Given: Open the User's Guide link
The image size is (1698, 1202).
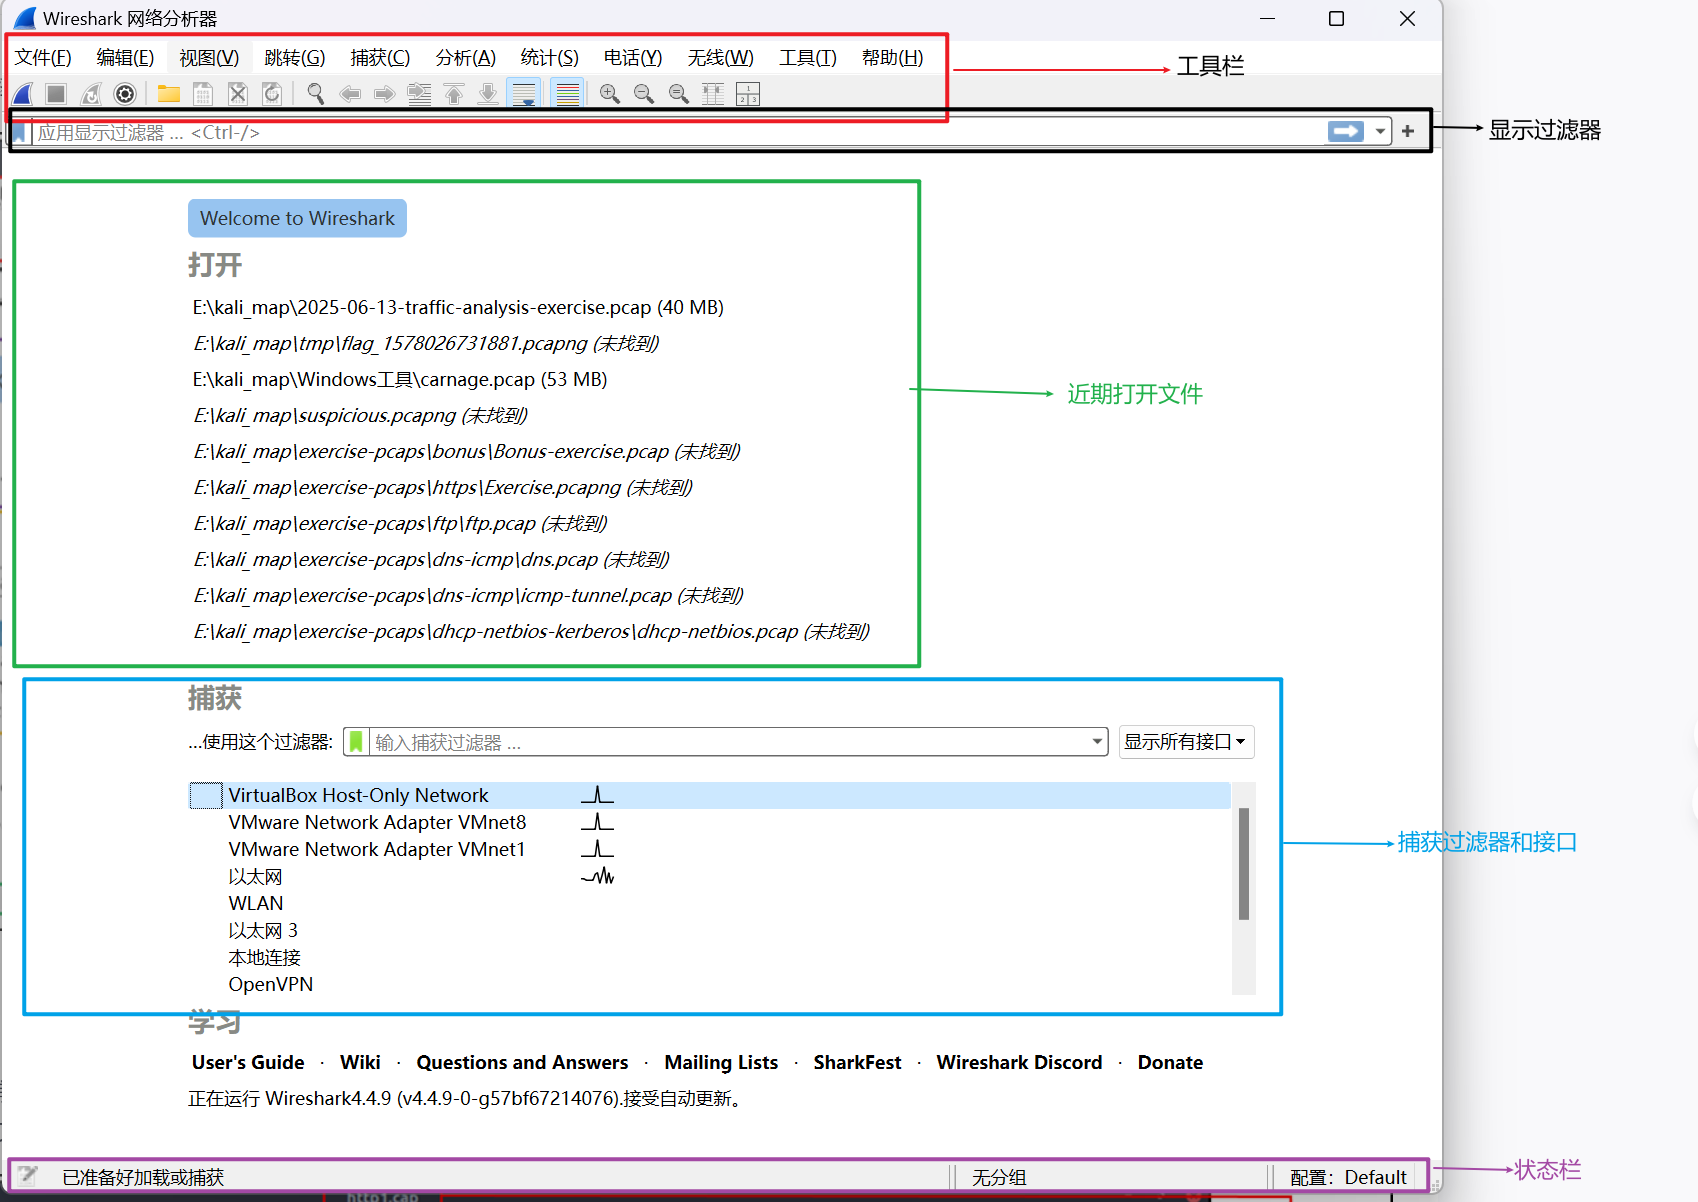Looking at the screenshot, I should click(248, 1062).
